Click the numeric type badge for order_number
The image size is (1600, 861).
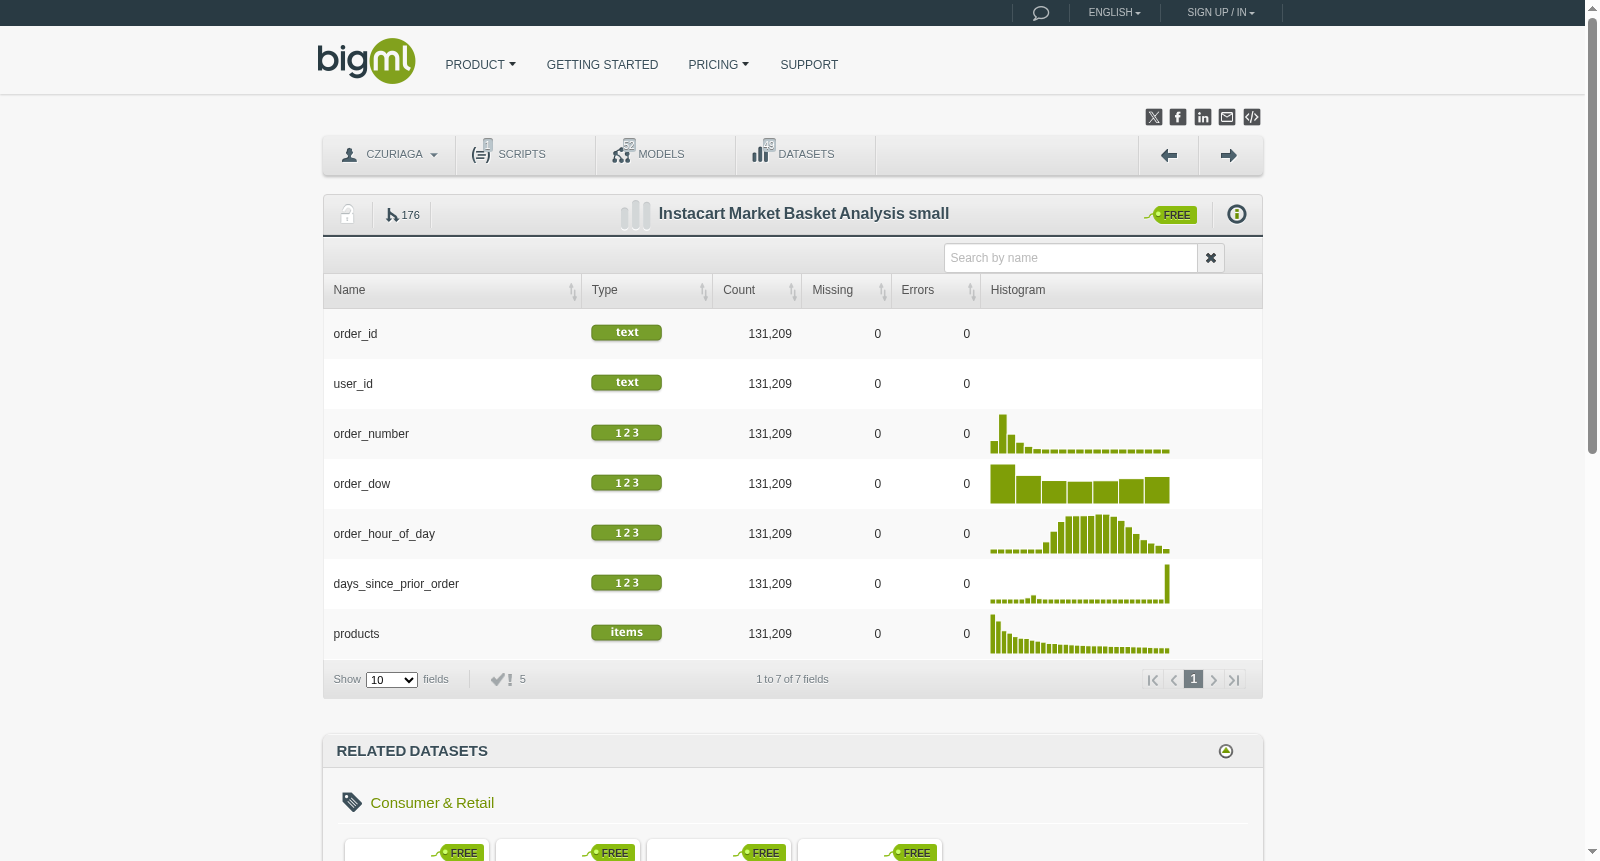(x=626, y=433)
